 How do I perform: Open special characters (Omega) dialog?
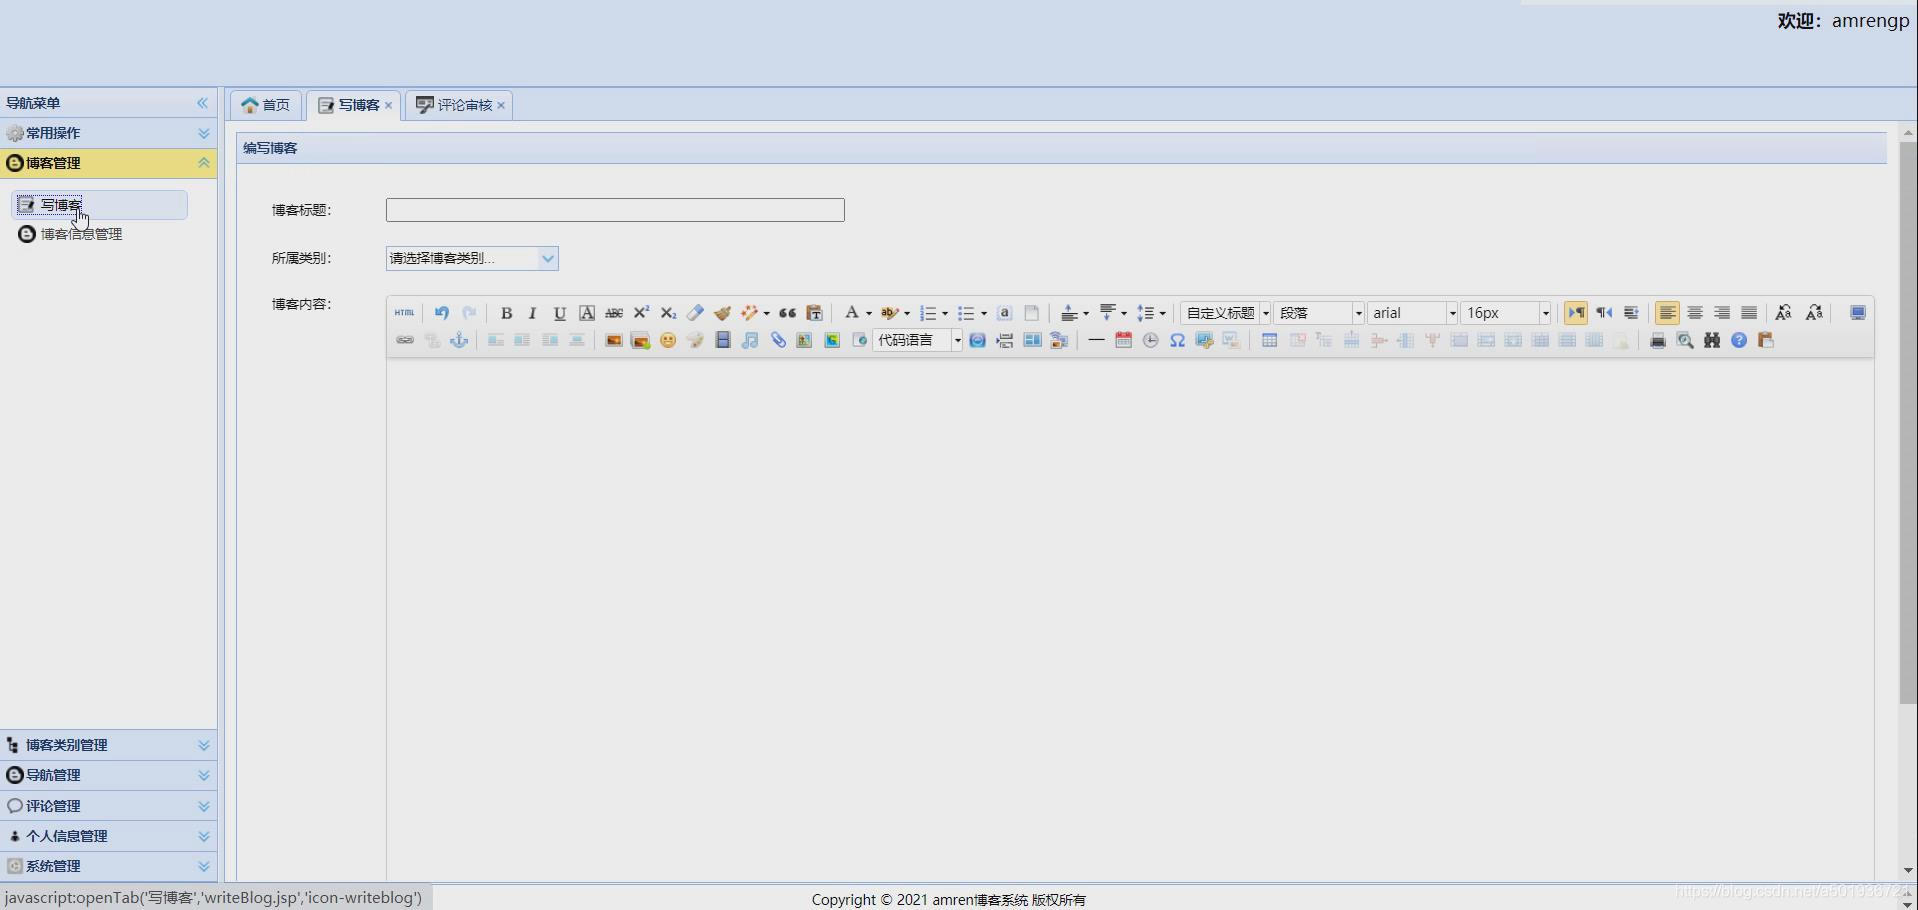[x=1178, y=341]
